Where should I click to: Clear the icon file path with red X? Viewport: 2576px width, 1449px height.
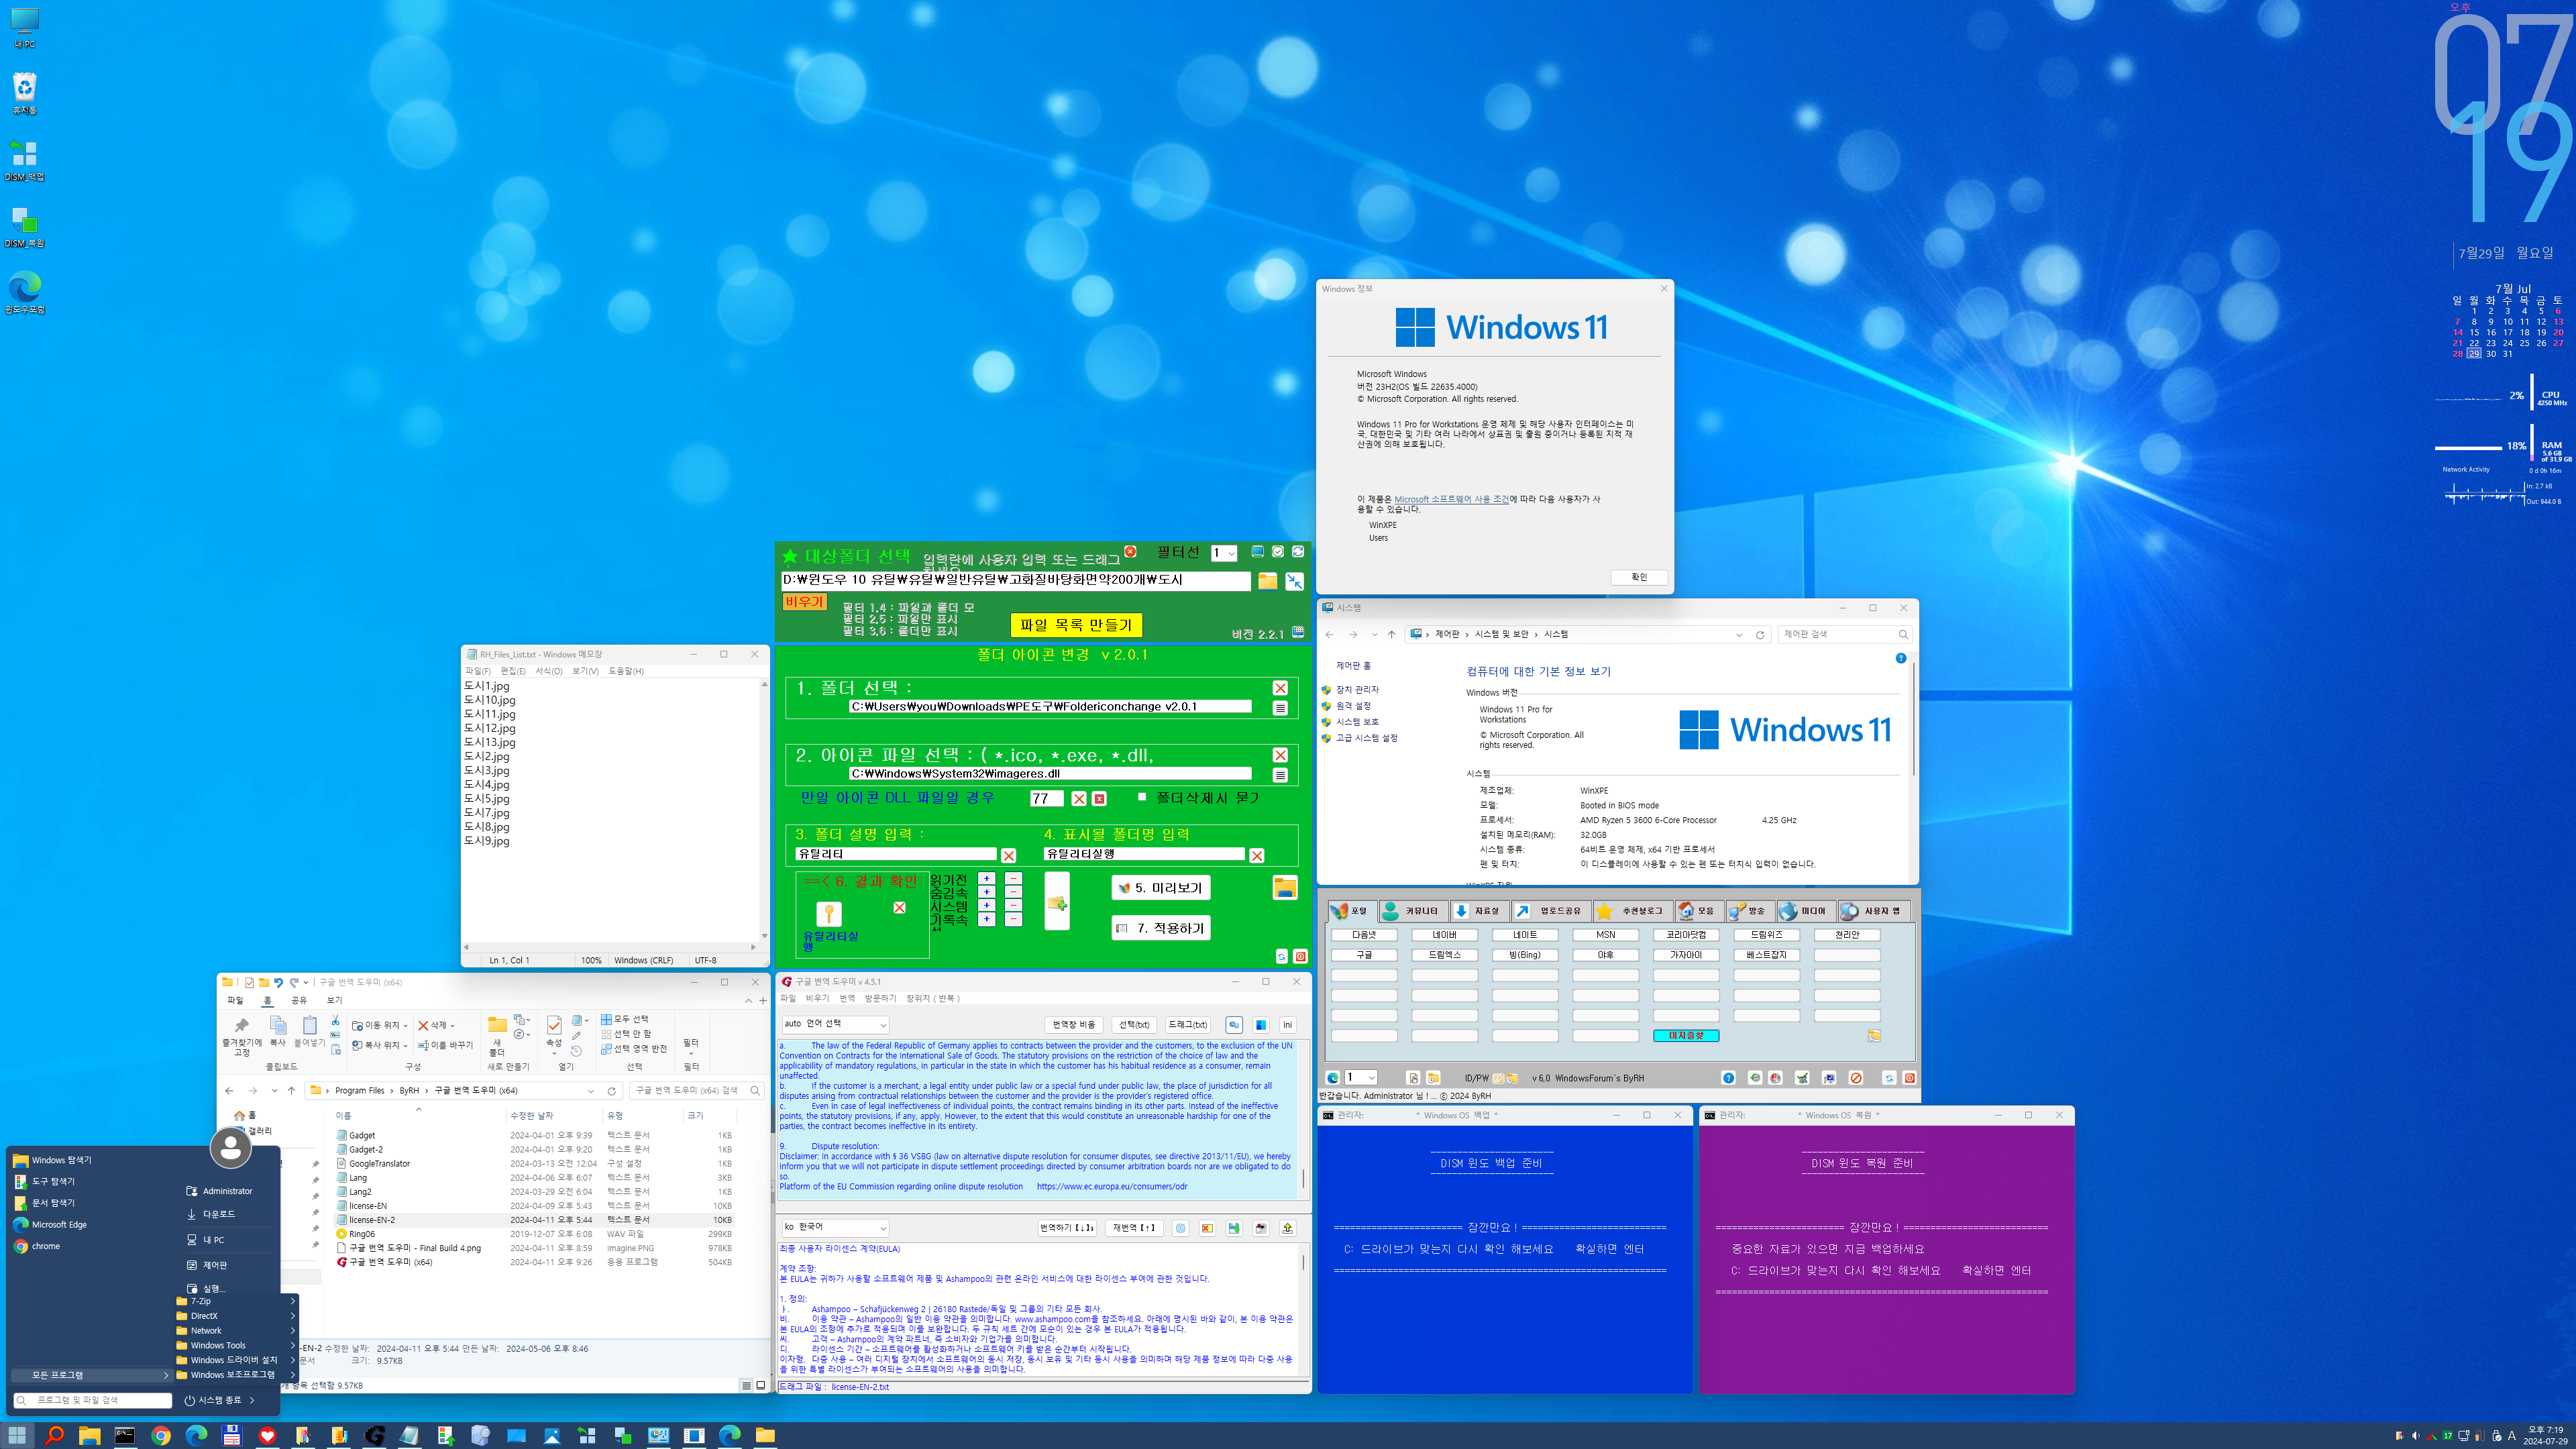tap(1280, 755)
